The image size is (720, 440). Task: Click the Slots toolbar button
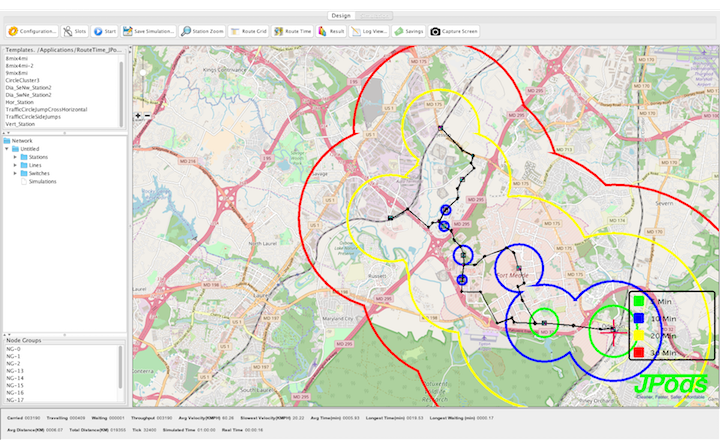(74, 31)
